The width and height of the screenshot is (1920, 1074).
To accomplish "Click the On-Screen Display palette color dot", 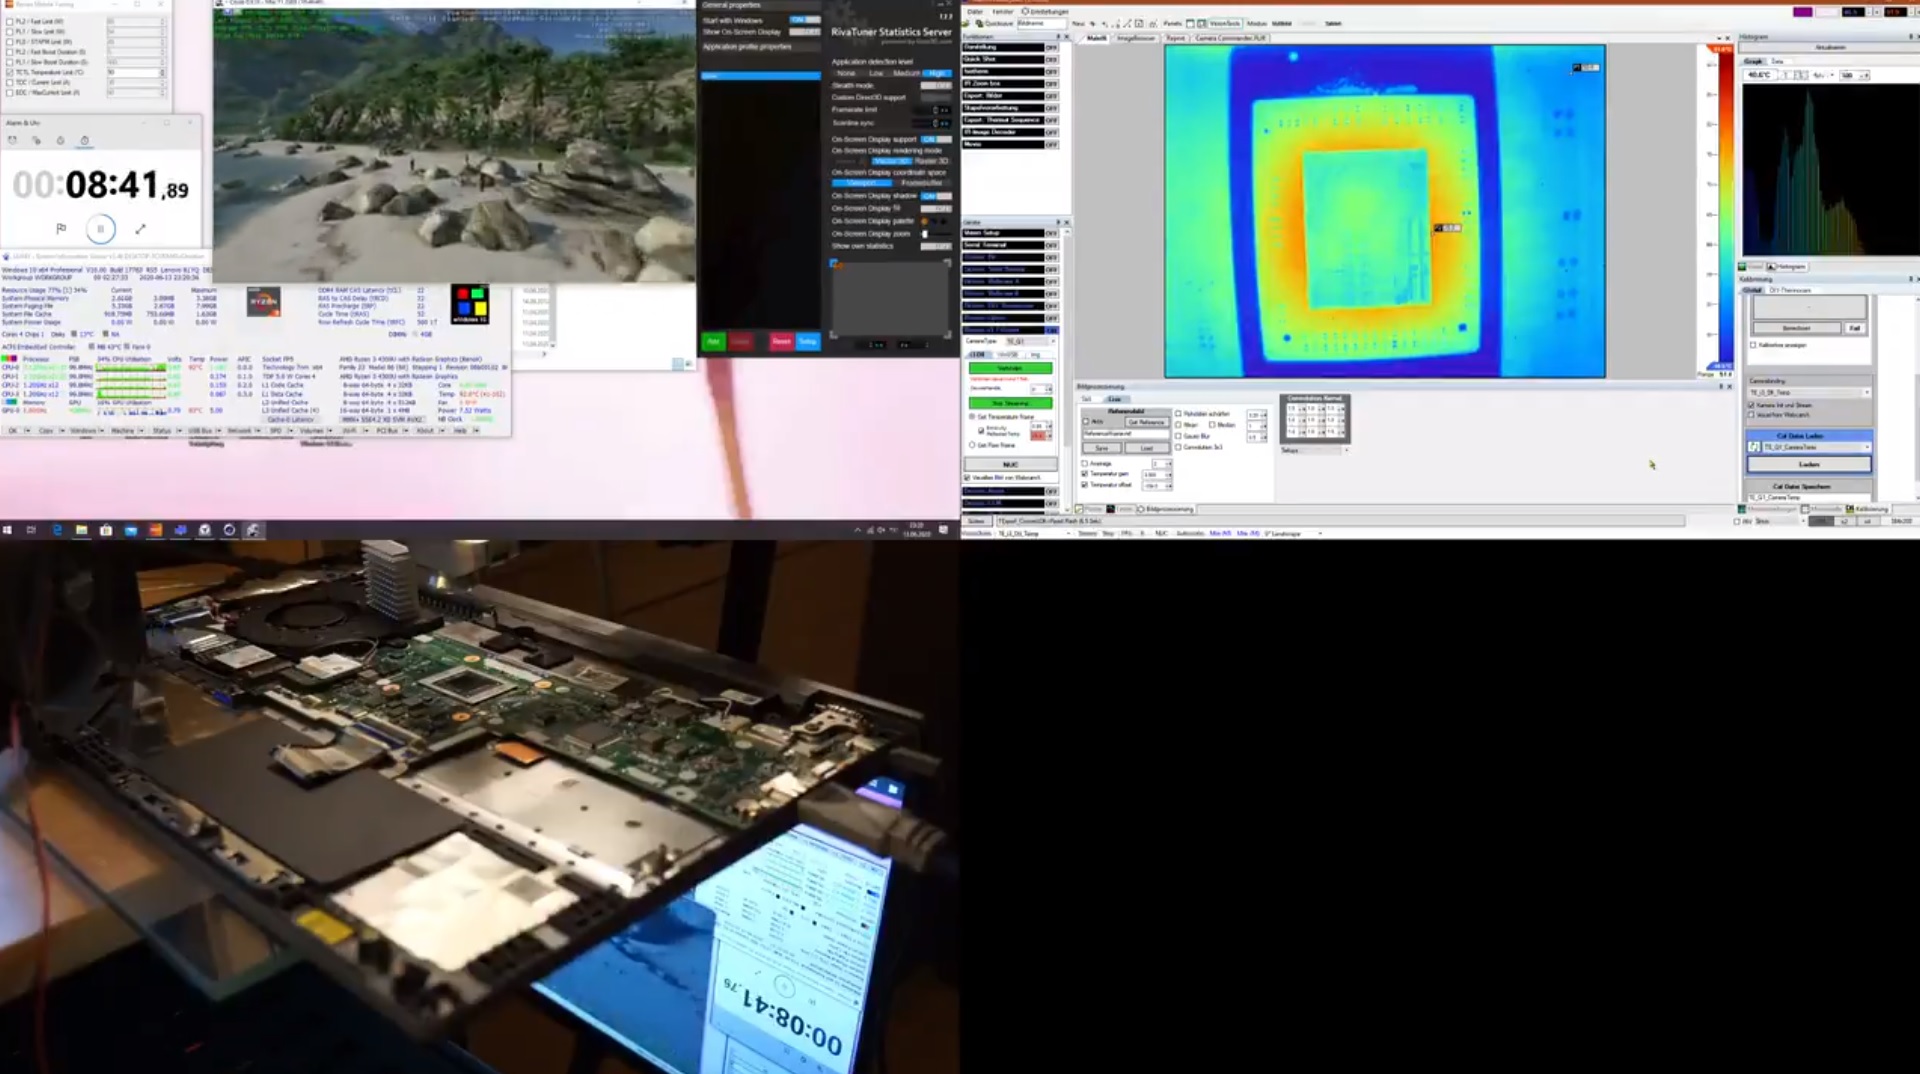I will point(924,221).
